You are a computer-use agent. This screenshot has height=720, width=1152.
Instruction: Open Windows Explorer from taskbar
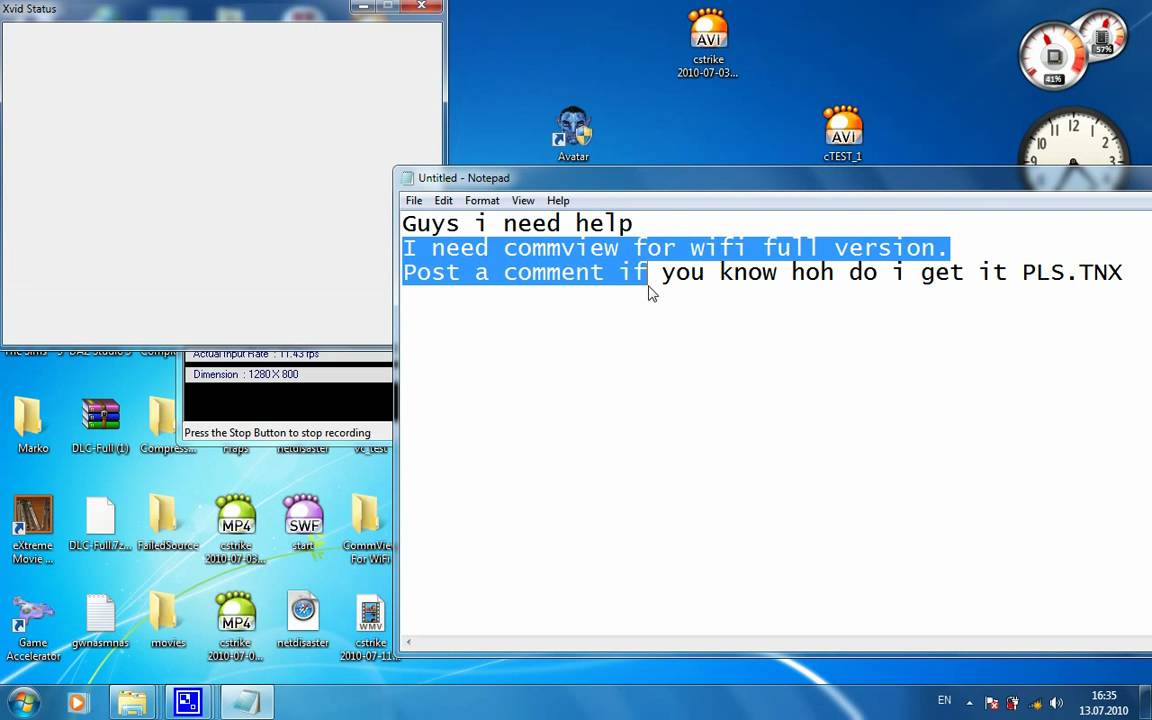tap(132, 702)
